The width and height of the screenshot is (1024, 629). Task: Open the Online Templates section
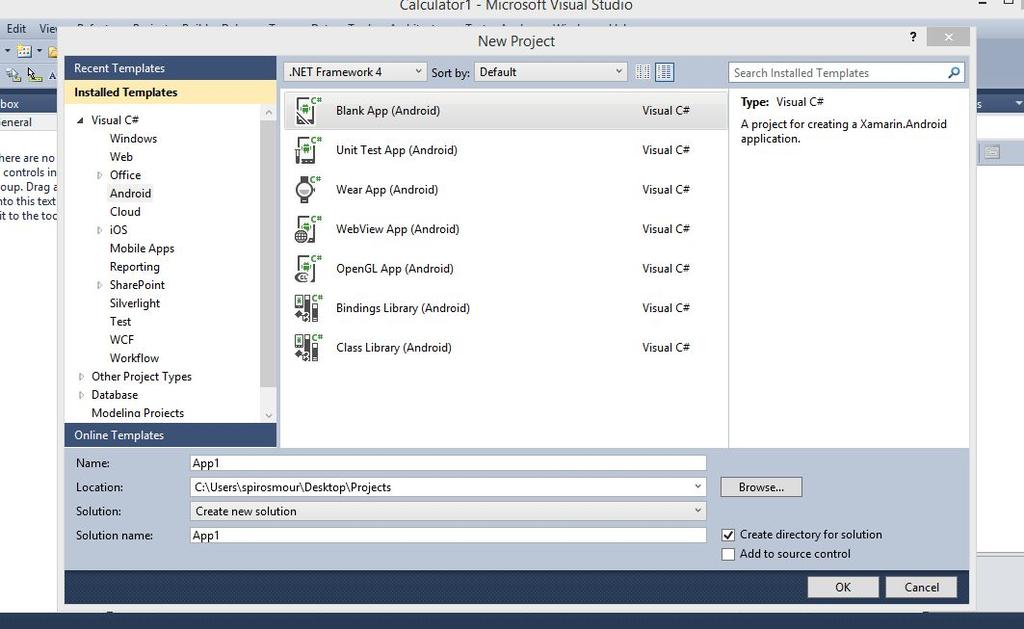170,435
